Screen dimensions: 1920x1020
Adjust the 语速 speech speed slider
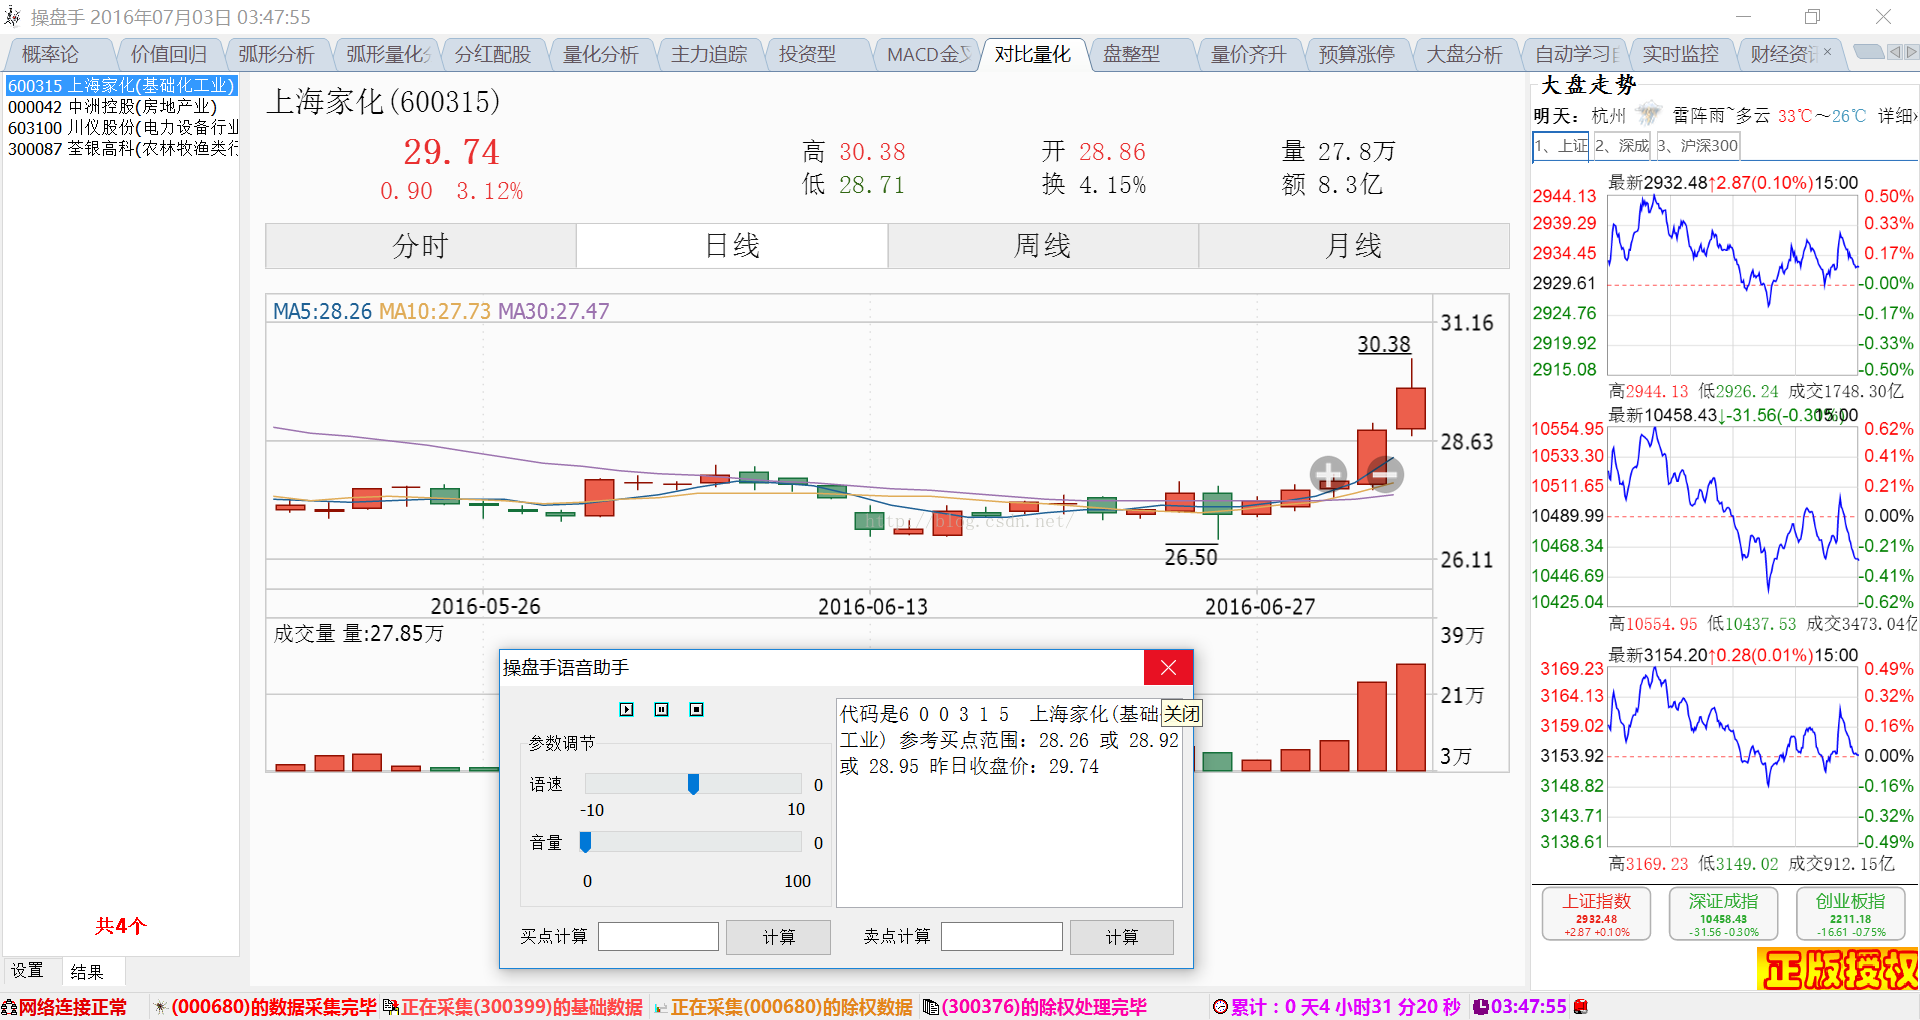693,784
